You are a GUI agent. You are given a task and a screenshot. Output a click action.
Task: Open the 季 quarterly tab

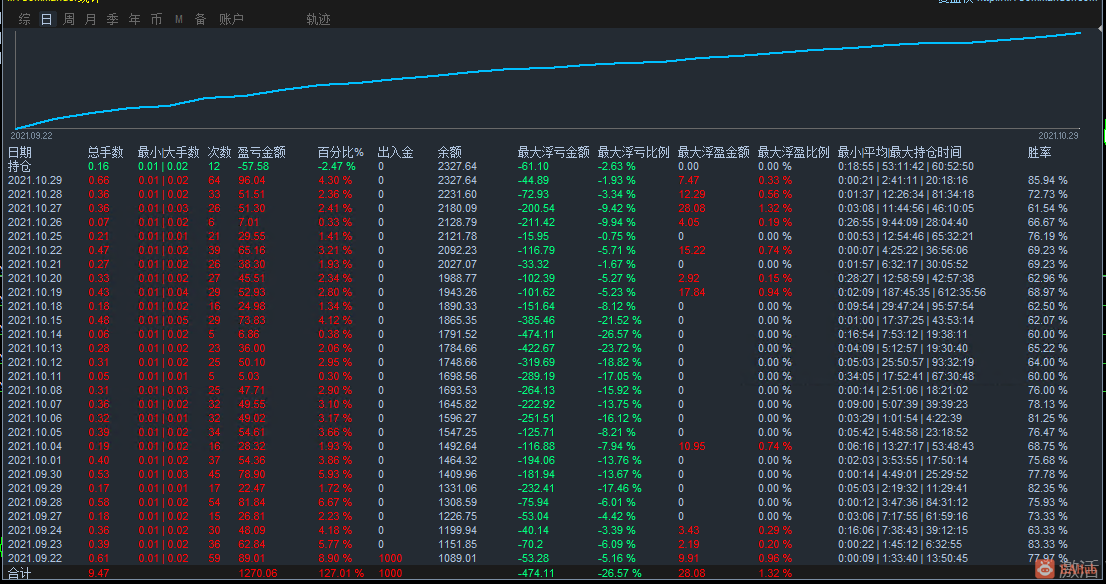point(113,20)
